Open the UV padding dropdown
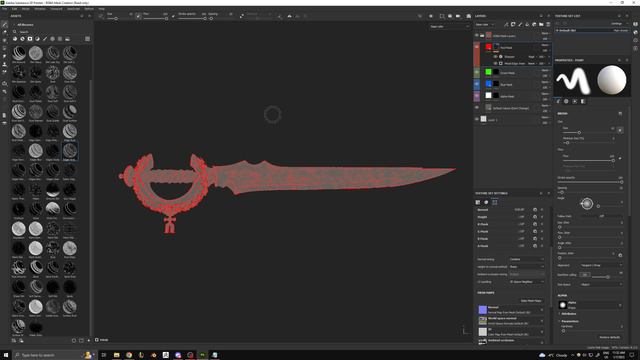Viewport: 640px width, 360px height. [x=526, y=282]
